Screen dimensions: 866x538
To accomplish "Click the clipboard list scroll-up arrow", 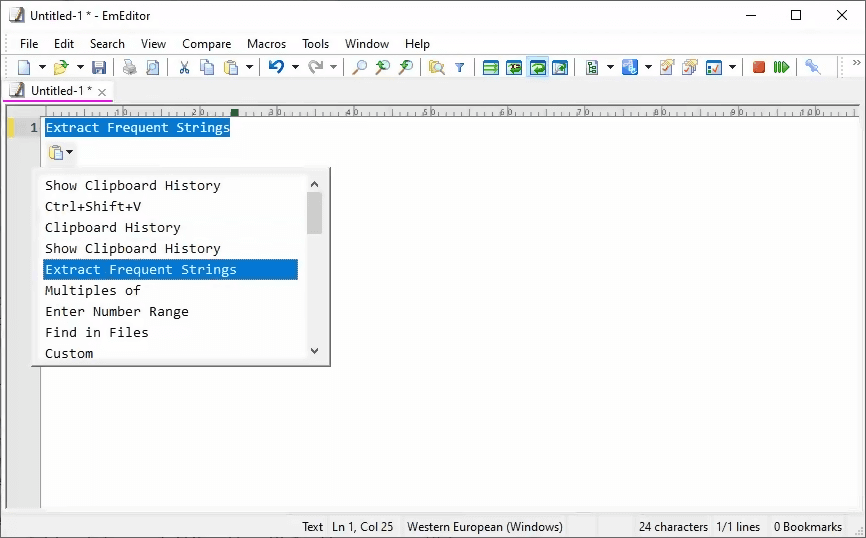I will point(314,184).
